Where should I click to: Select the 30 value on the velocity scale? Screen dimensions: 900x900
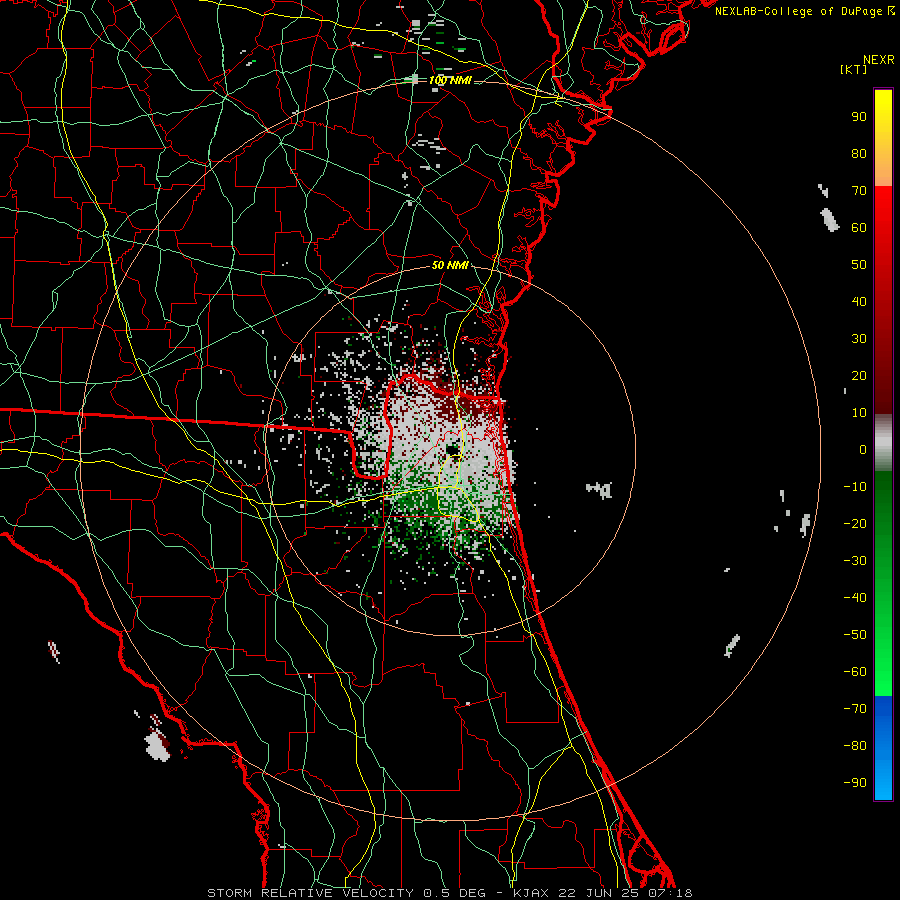pos(859,339)
